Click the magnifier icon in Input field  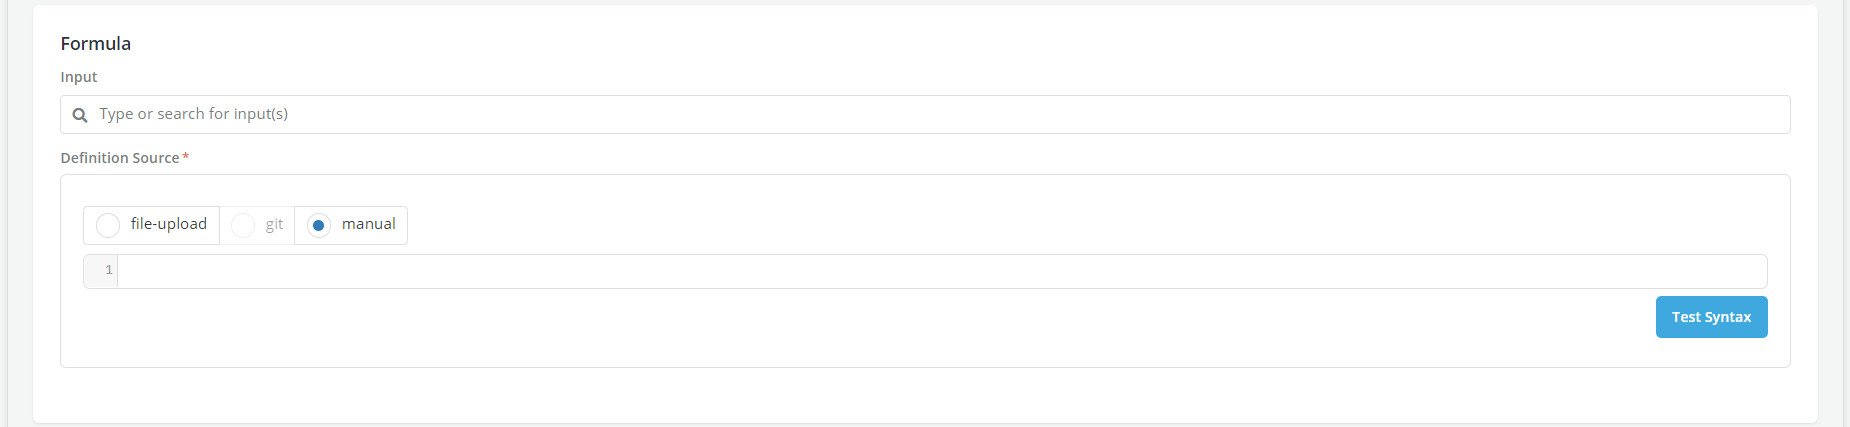80,115
